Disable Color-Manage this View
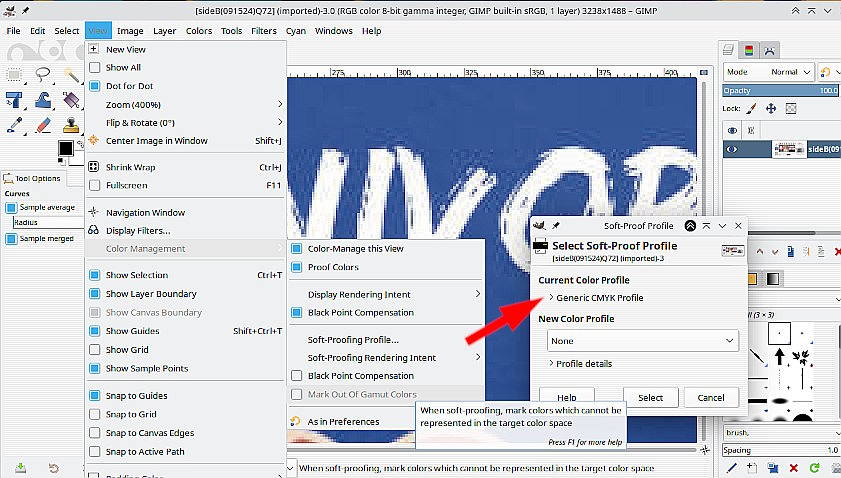Screen dimensions: 841x478 coord(296,248)
